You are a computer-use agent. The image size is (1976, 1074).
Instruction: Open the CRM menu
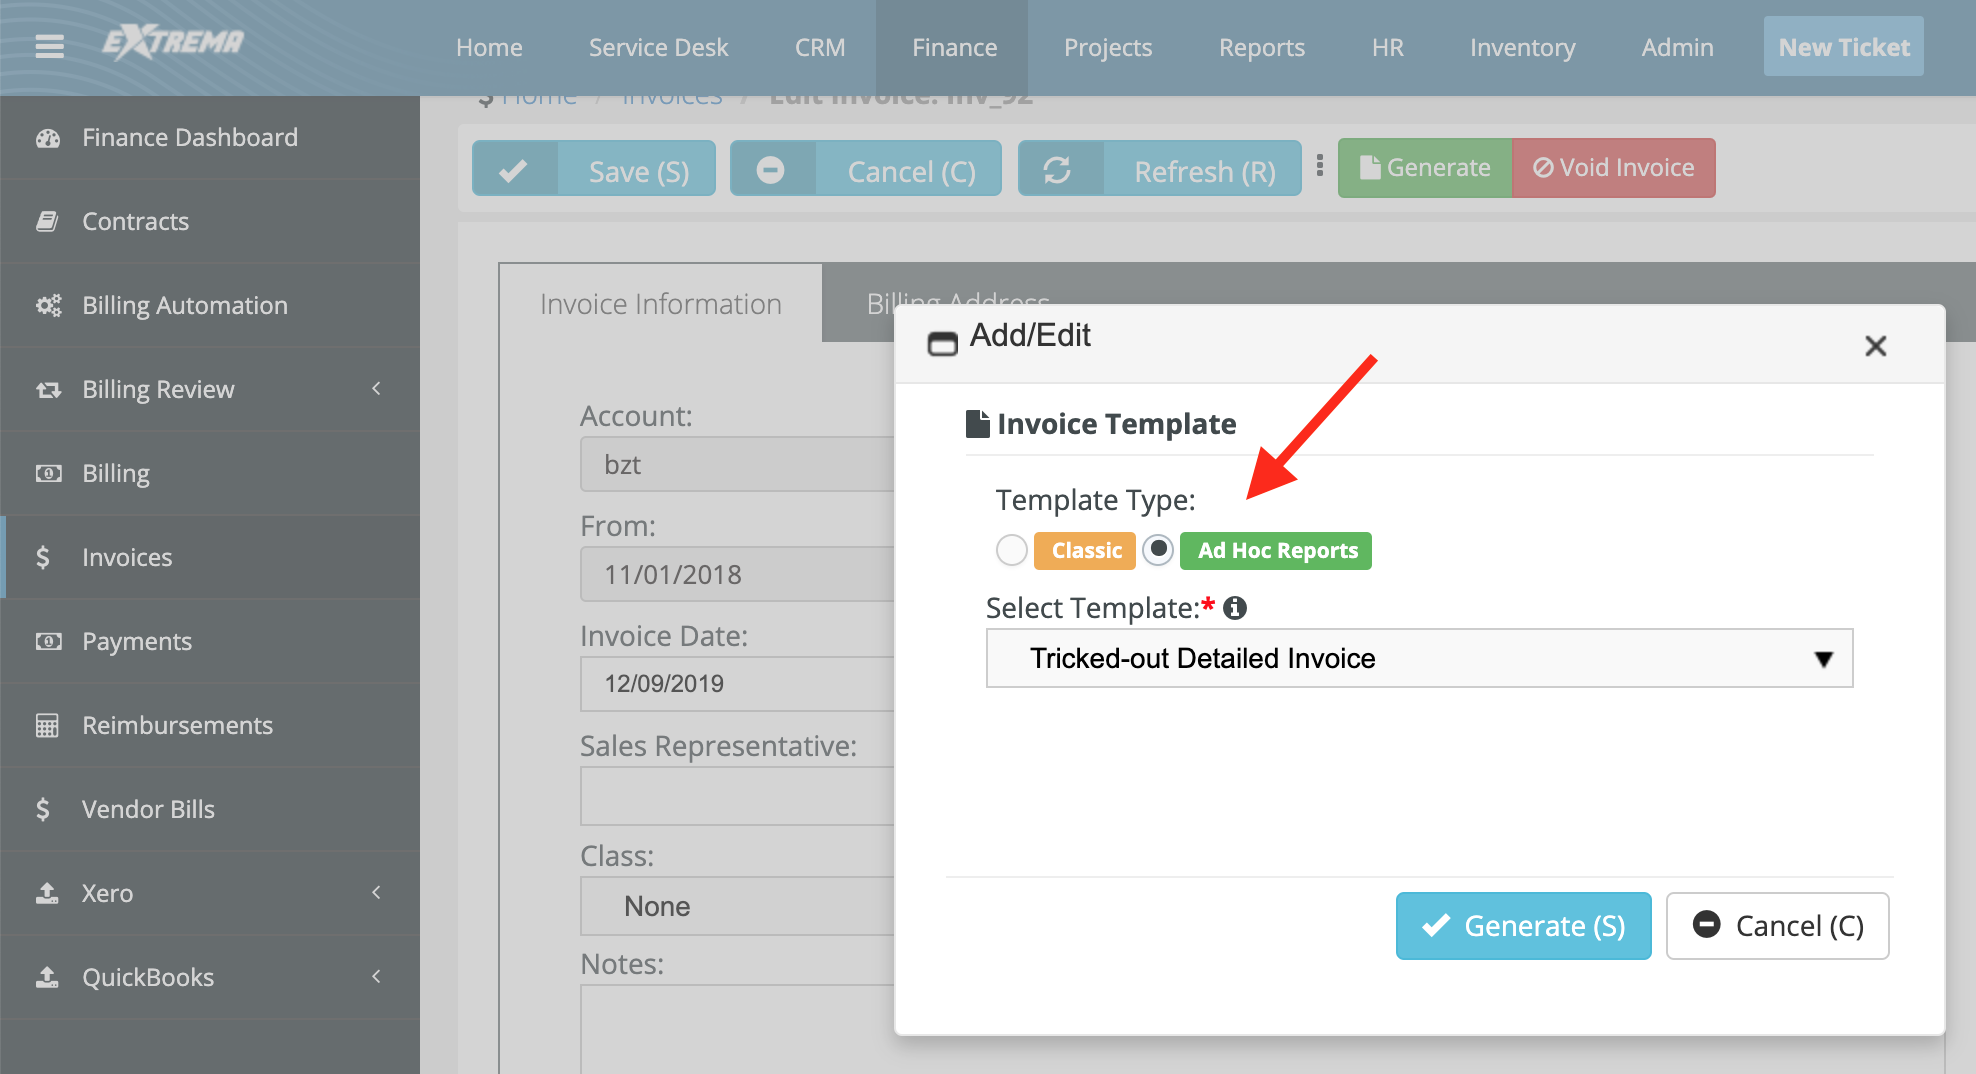click(x=820, y=47)
